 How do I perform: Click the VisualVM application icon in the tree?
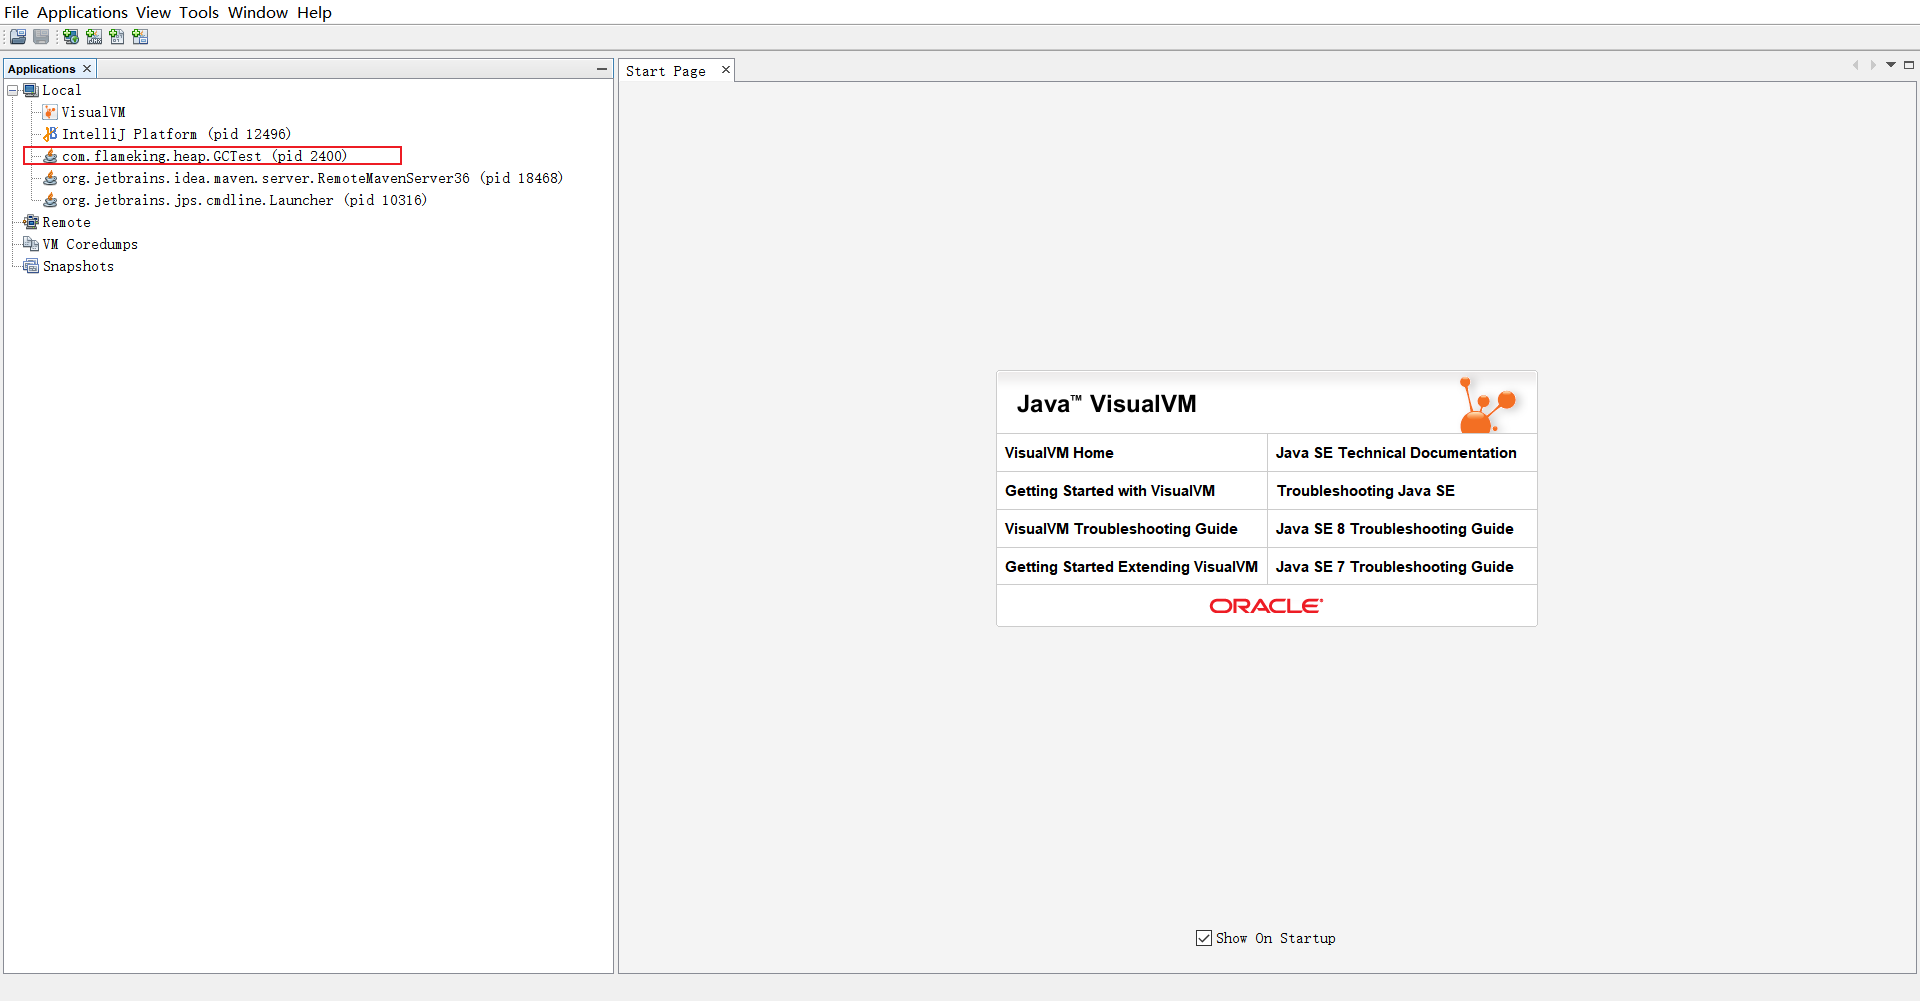[50, 112]
